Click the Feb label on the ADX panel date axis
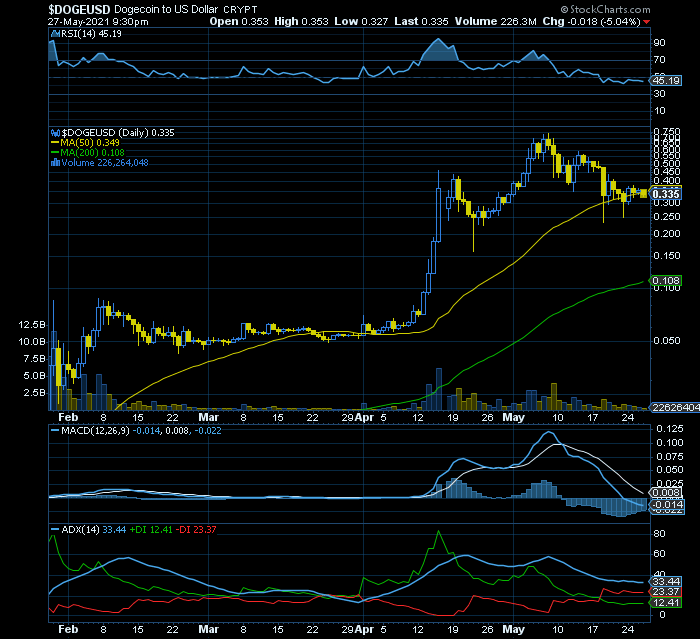The image size is (700, 639). (68, 629)
